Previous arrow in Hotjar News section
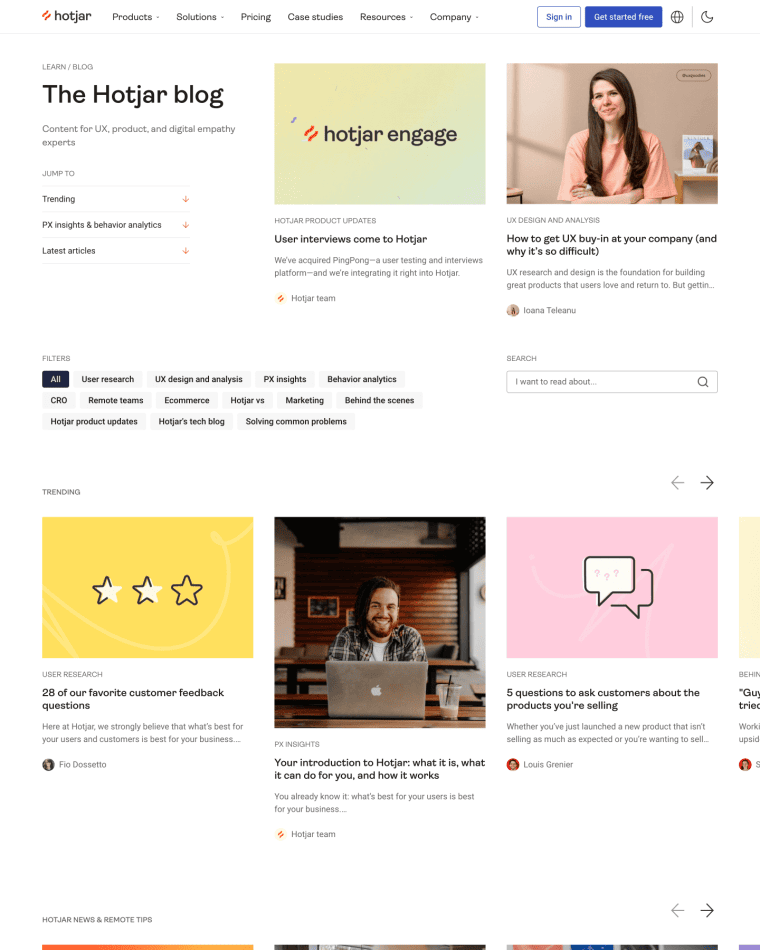Viewport: 760px width, 950px height. tap(678, 910)
